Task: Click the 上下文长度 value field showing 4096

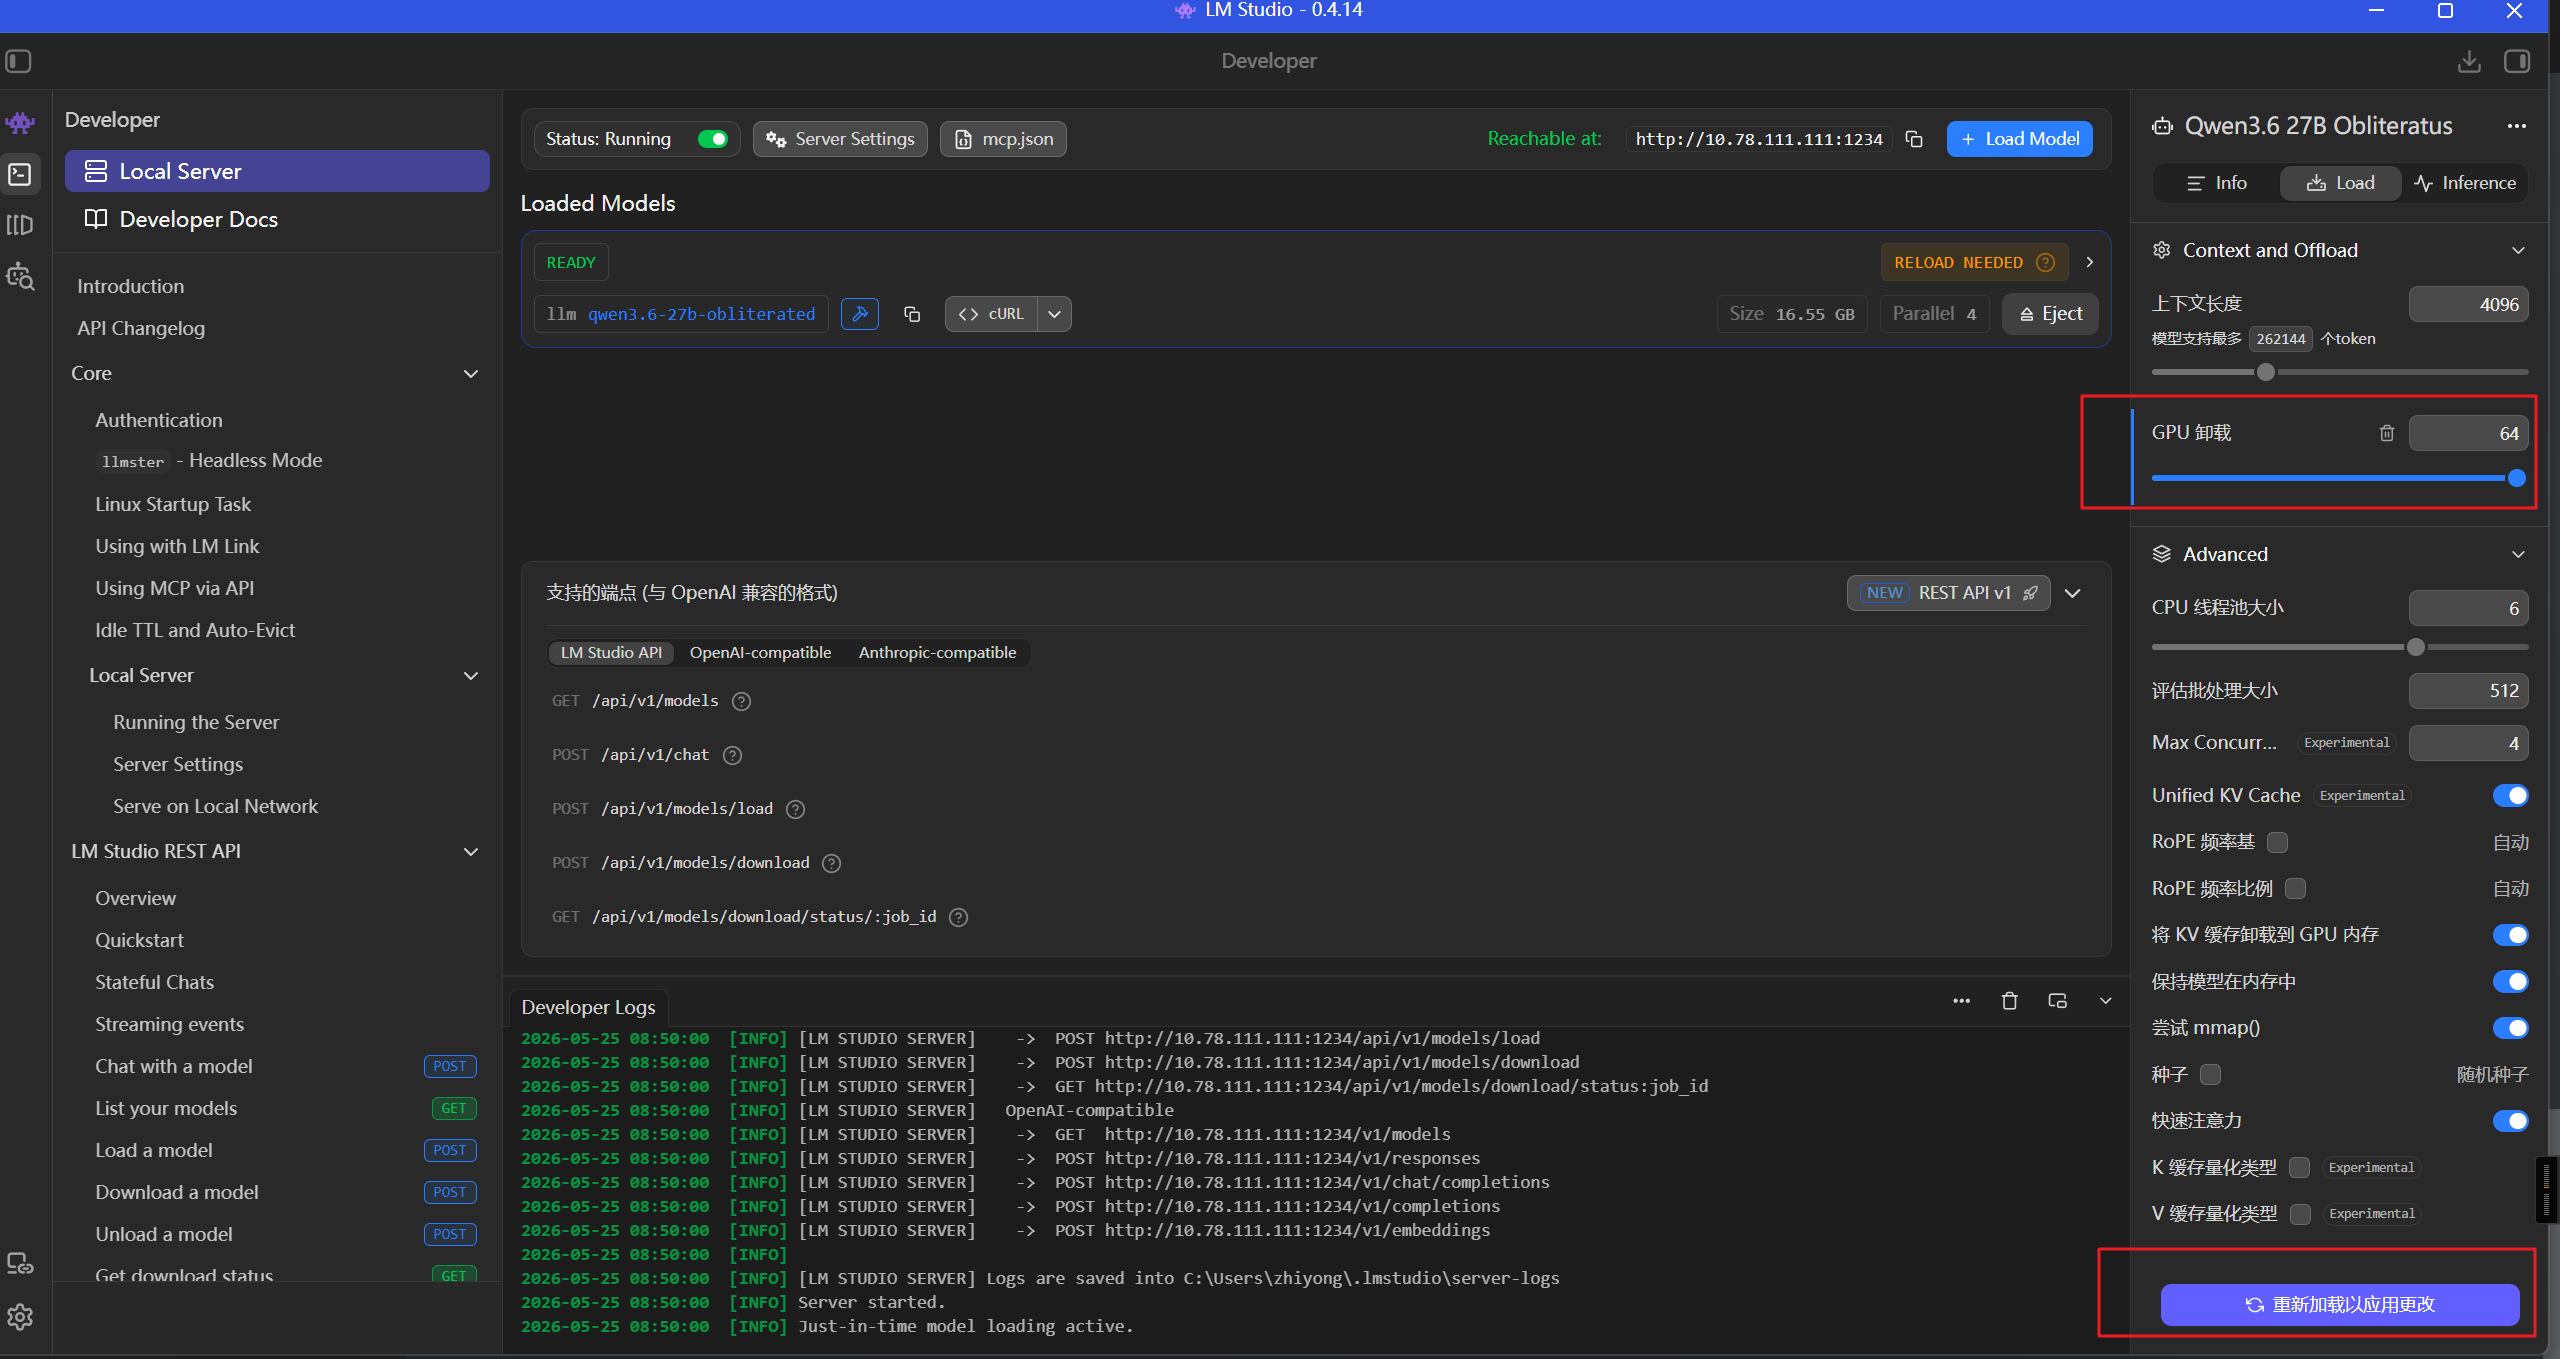Action: pyautogui.click(x=2468, y=304)
